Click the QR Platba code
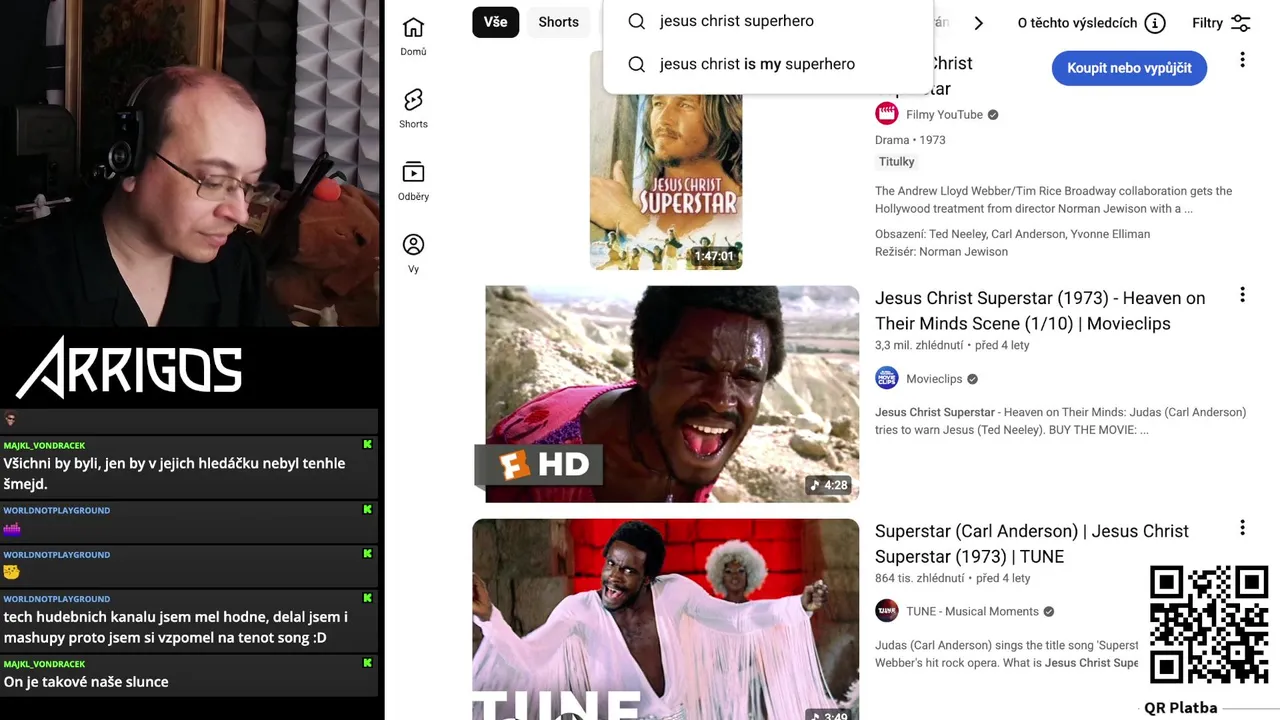The height and width of the screenshot is (720, 1280). pyautogui.click(x=1208, y=624)
